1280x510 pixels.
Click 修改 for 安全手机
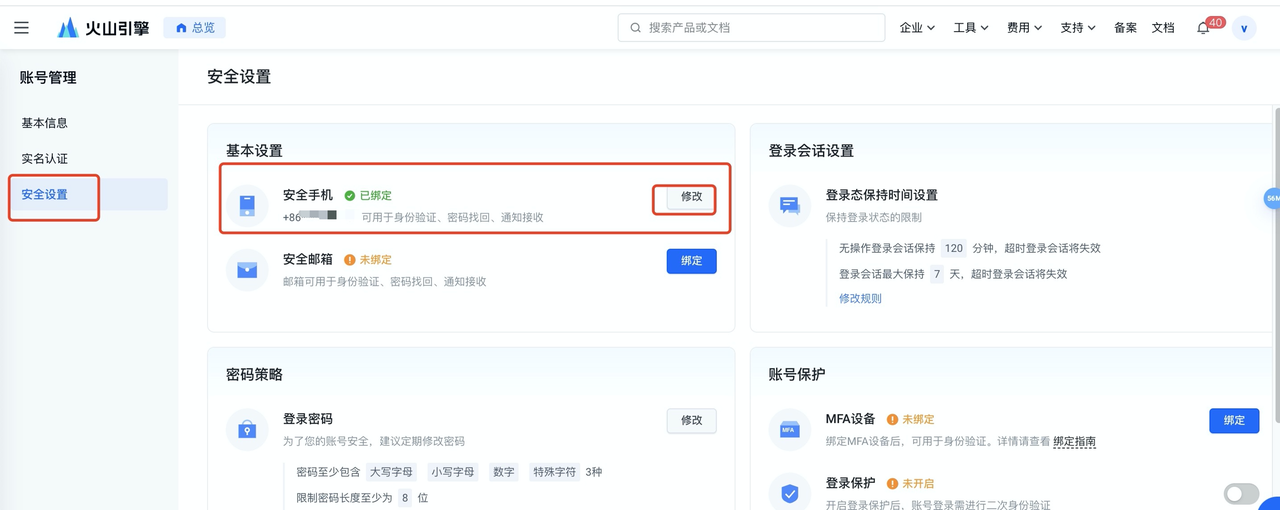coord(691,197)
